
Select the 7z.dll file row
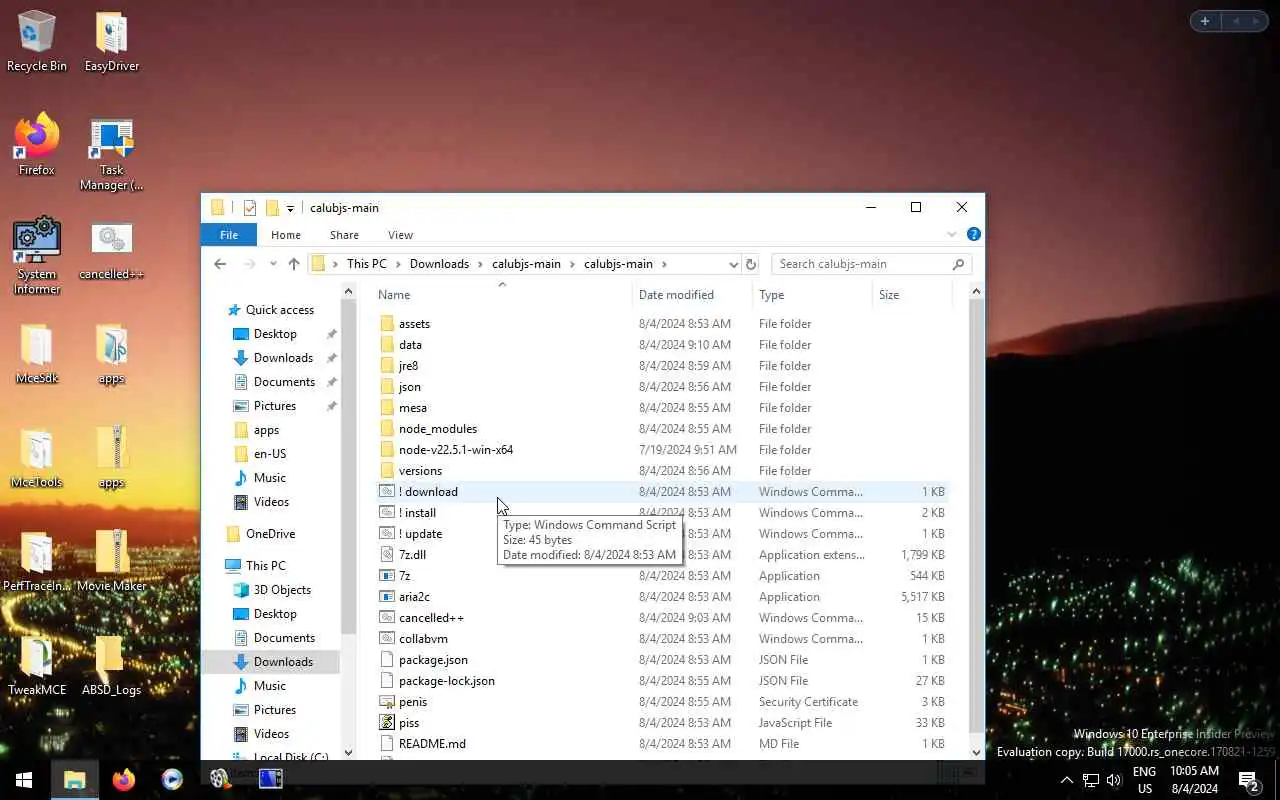tap(660, 555)
